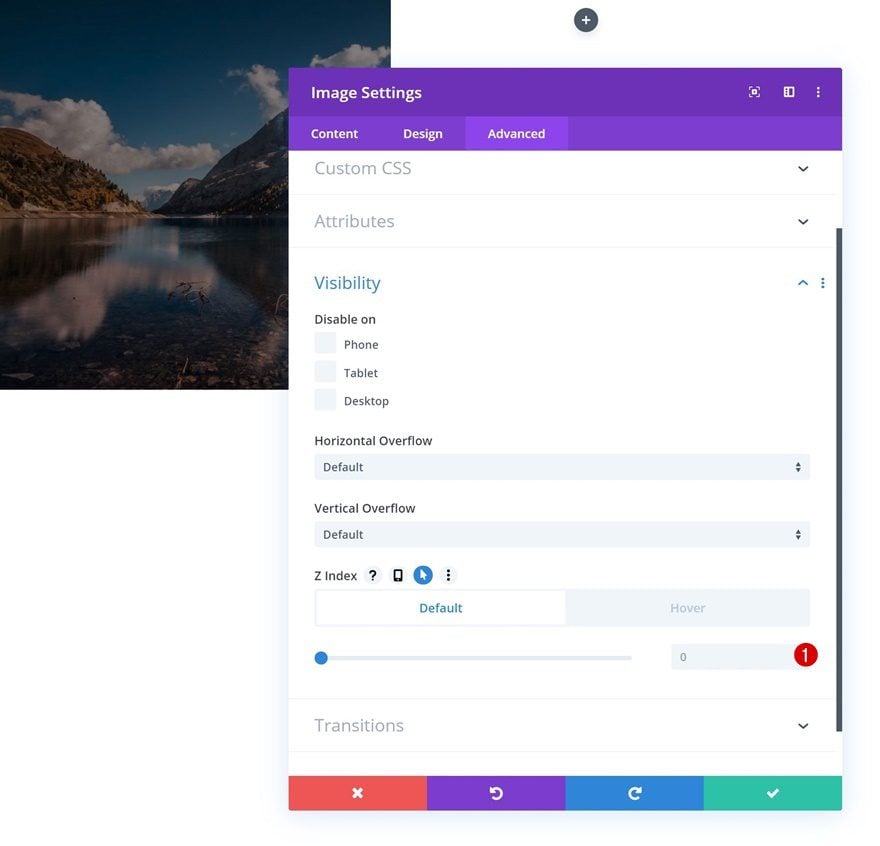Check the Desktop disable checkbox
880x846 pixels.
pyautogui.click(x=325, y=400)
